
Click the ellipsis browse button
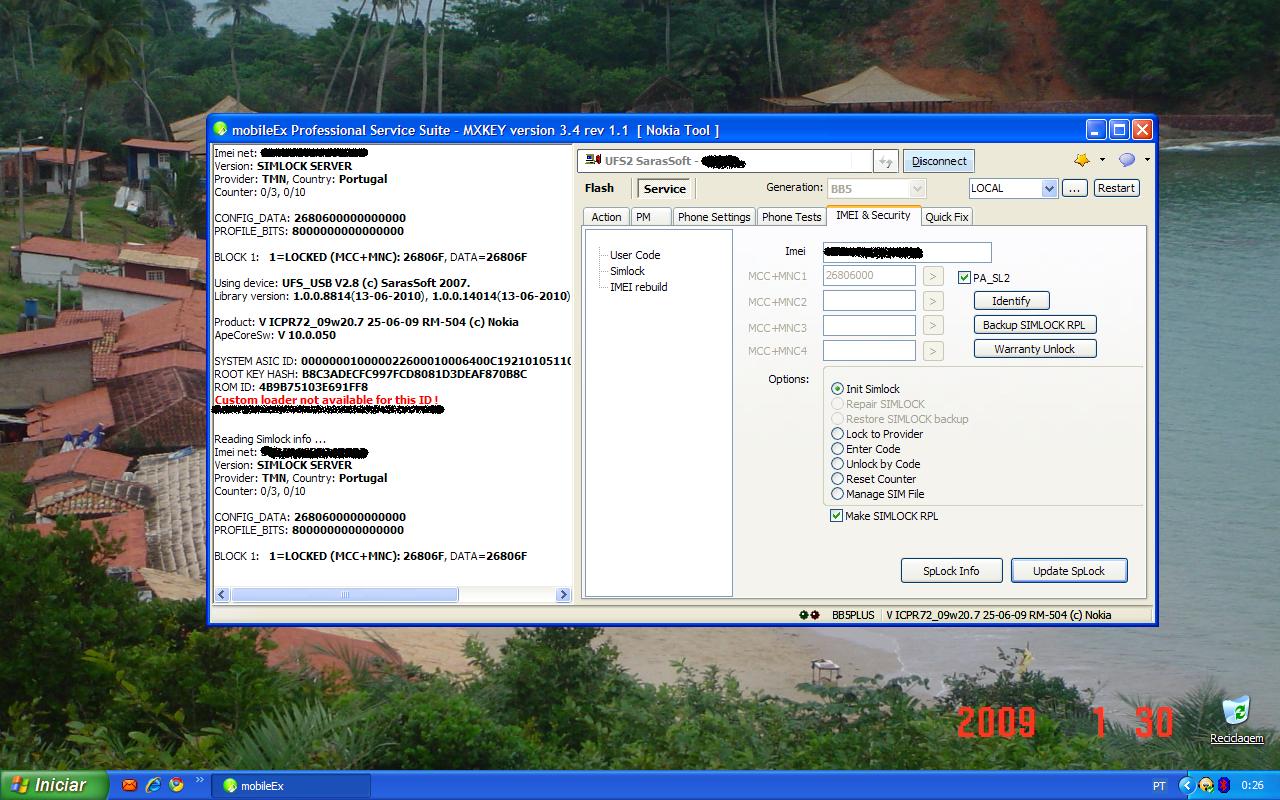(x=1074, y=188)
